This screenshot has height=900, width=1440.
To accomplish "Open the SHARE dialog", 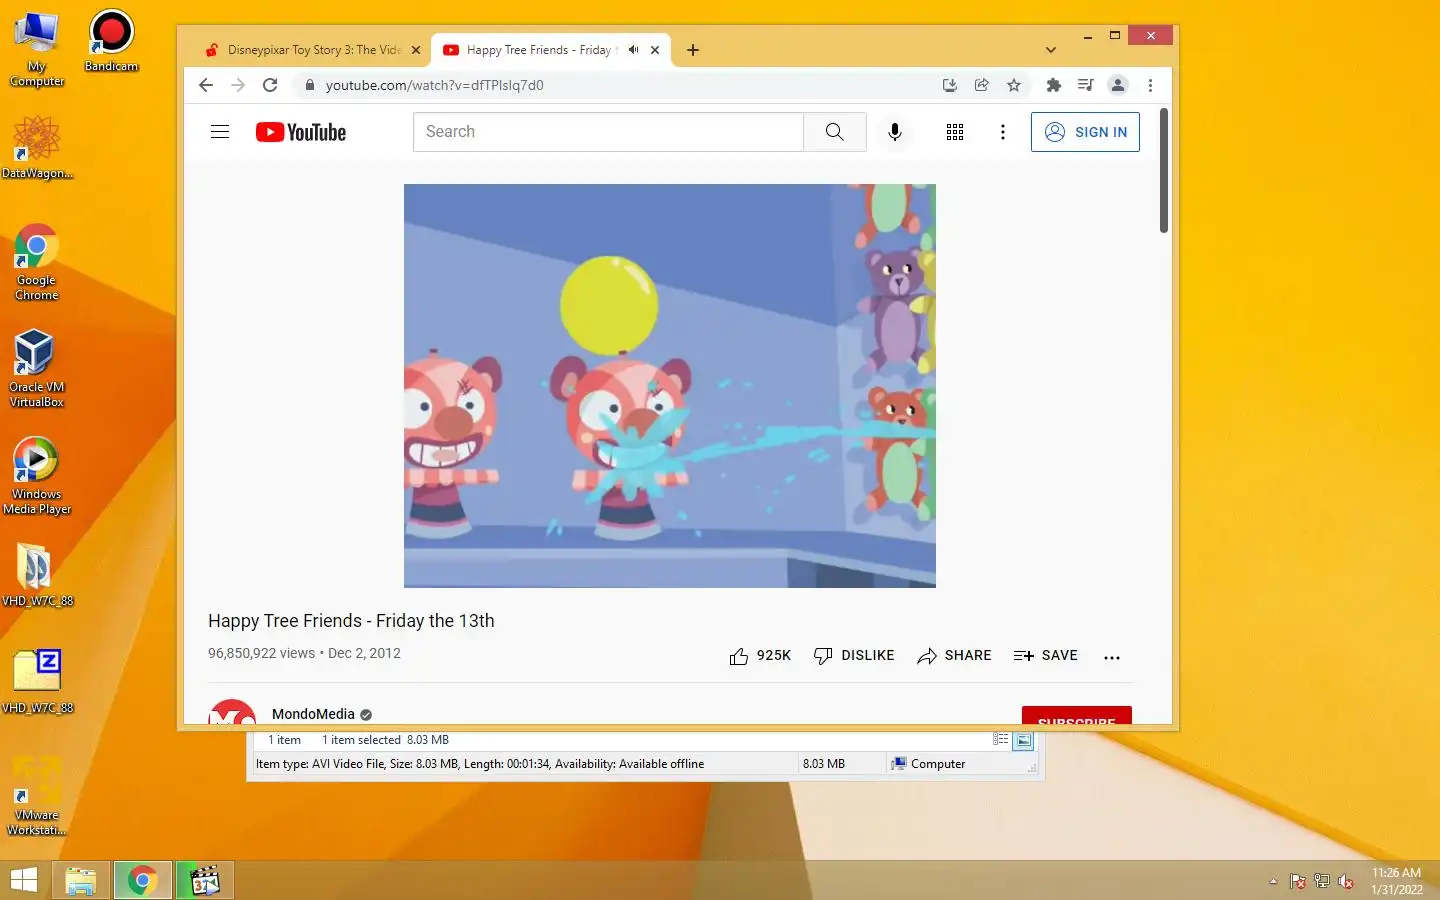I will pyautogui.click(x=954, y=656).
